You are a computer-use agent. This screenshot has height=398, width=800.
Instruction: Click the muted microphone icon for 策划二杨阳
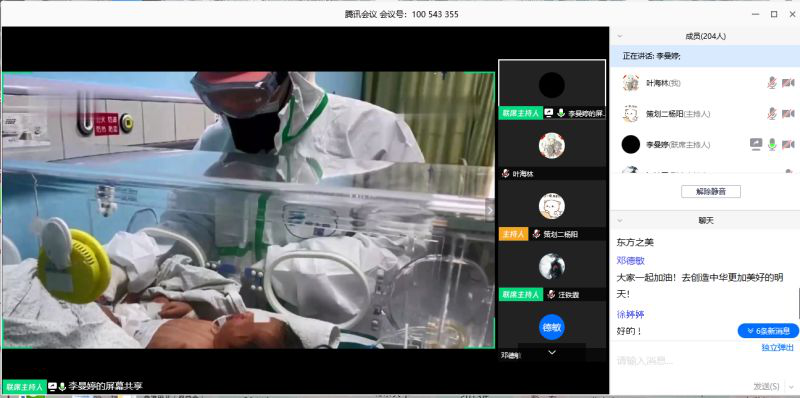pos(772,113)
